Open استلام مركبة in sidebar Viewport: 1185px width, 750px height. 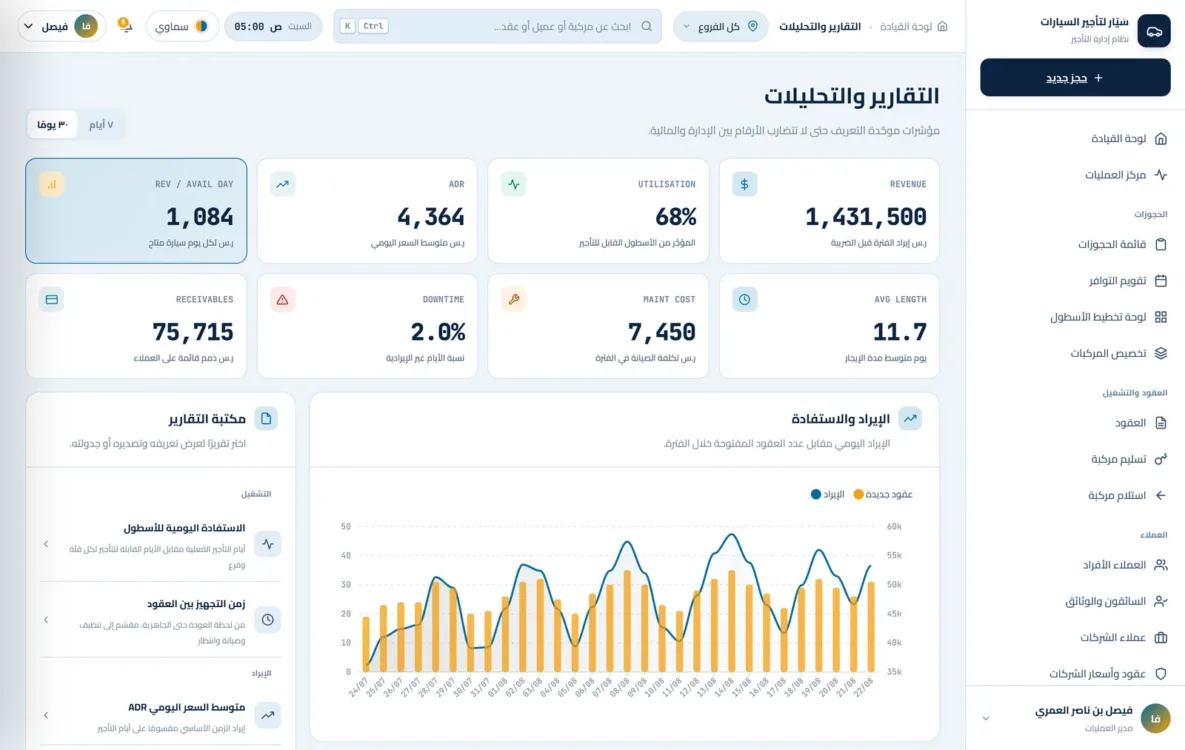[1075, 495]
